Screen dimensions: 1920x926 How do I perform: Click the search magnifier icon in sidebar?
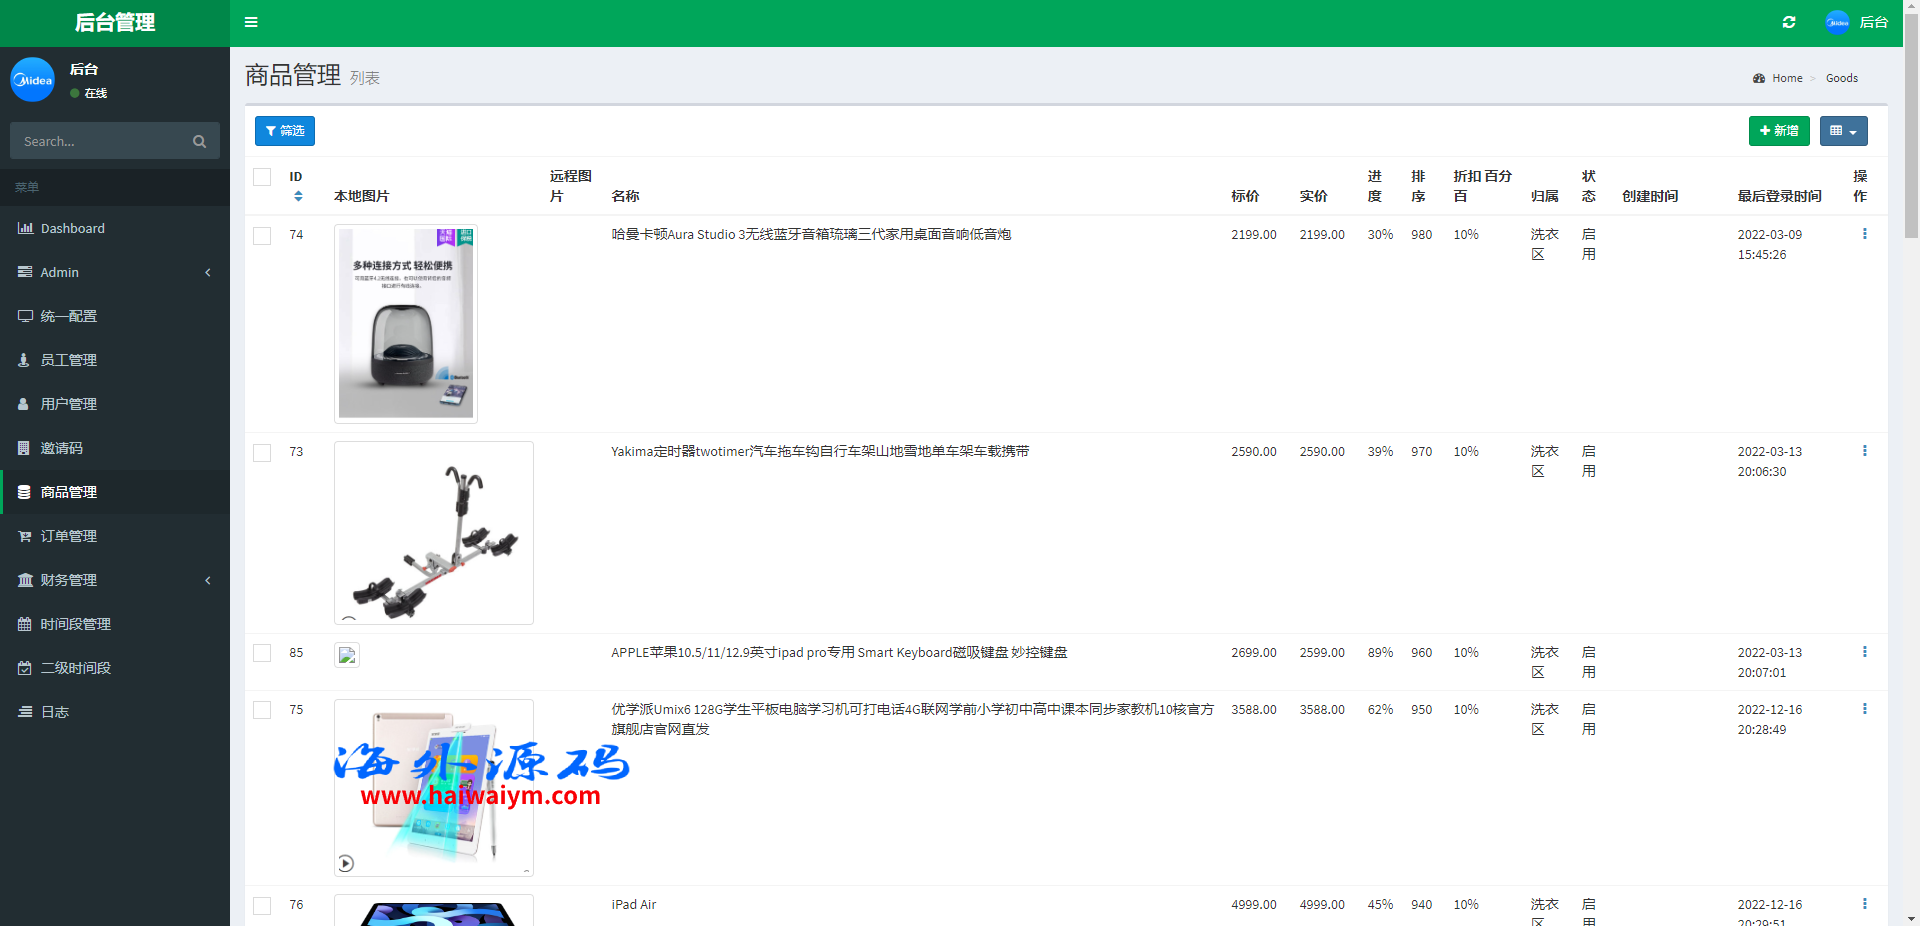point(199,142)
